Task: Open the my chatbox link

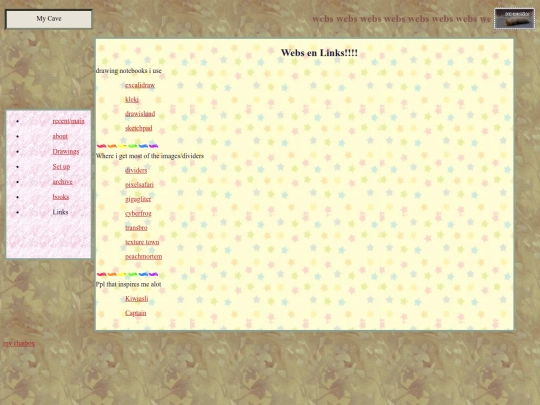Action: pos(19,343)
